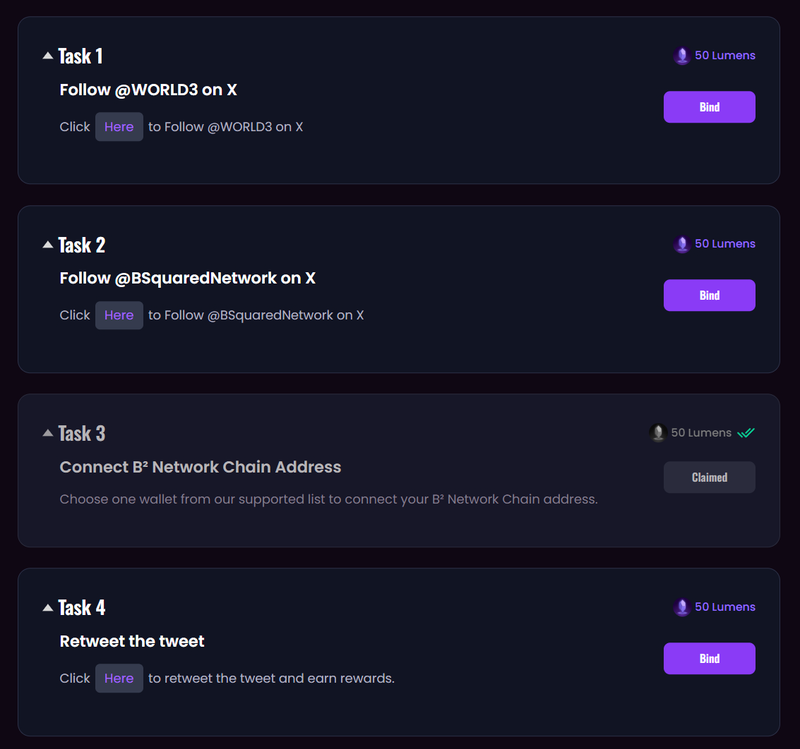Click the Retweet the tweet heading
Image resolution: width=800 pixels, height=749 pixels.
132,641
